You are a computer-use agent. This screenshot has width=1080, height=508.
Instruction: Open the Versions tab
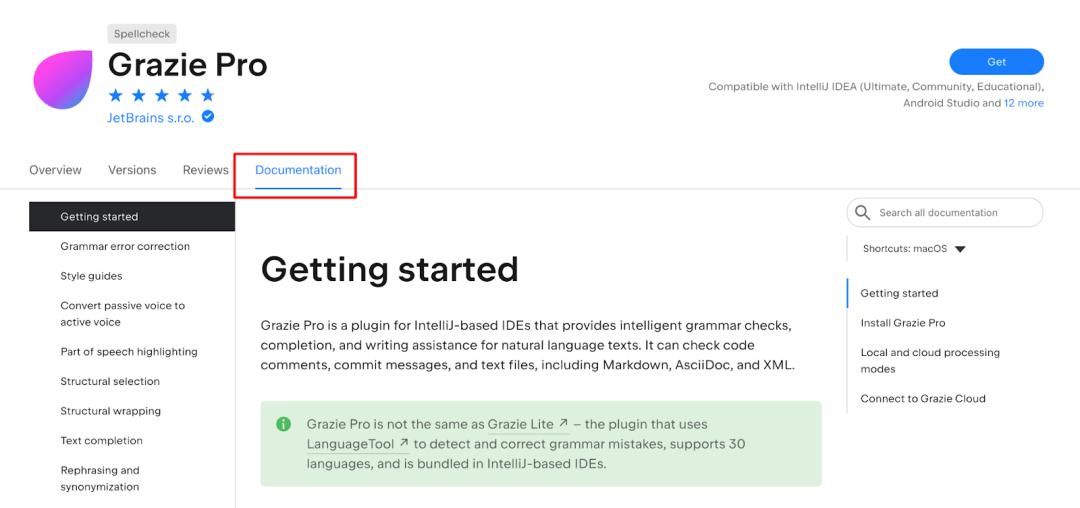click(x=132, y=170)
